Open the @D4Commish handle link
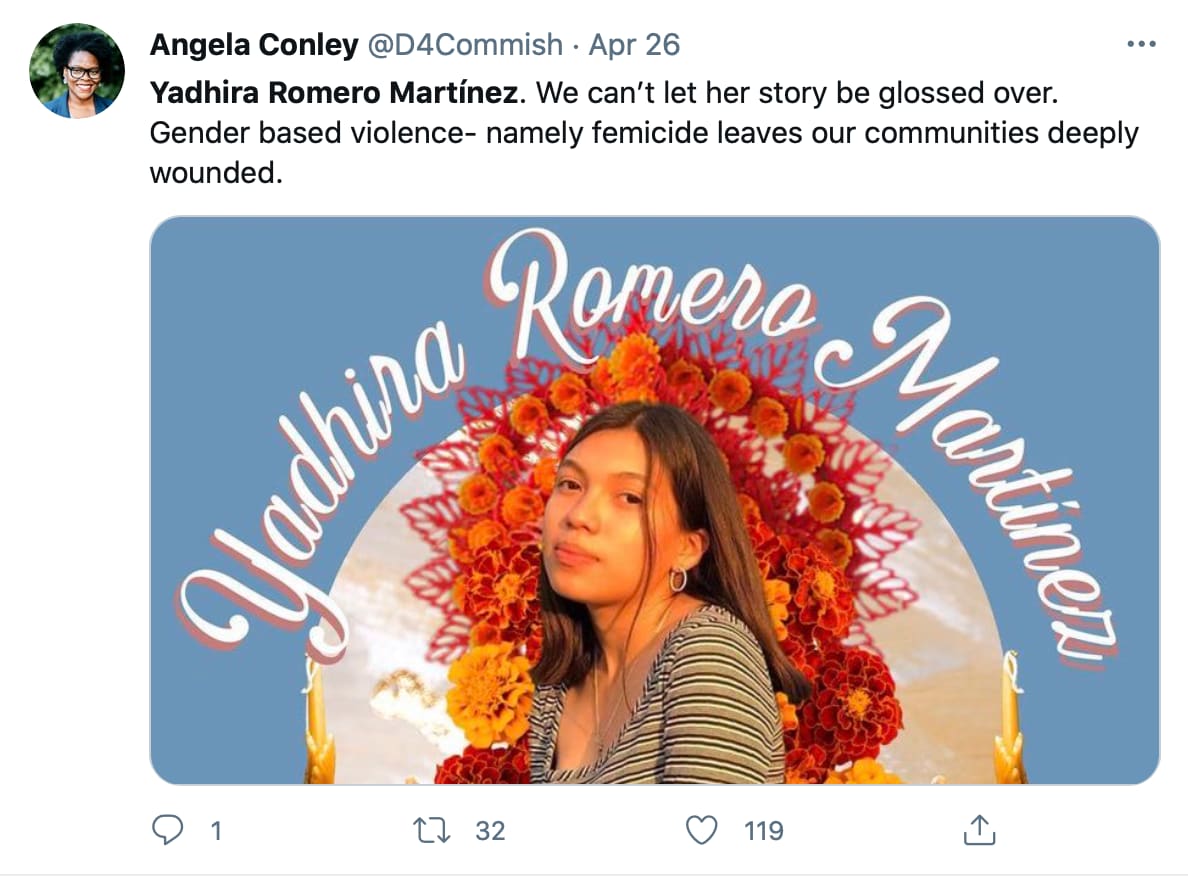Image resolution: width=1188 pixels, height=890 pixels. pyautogui.click(x=465, y=45)
